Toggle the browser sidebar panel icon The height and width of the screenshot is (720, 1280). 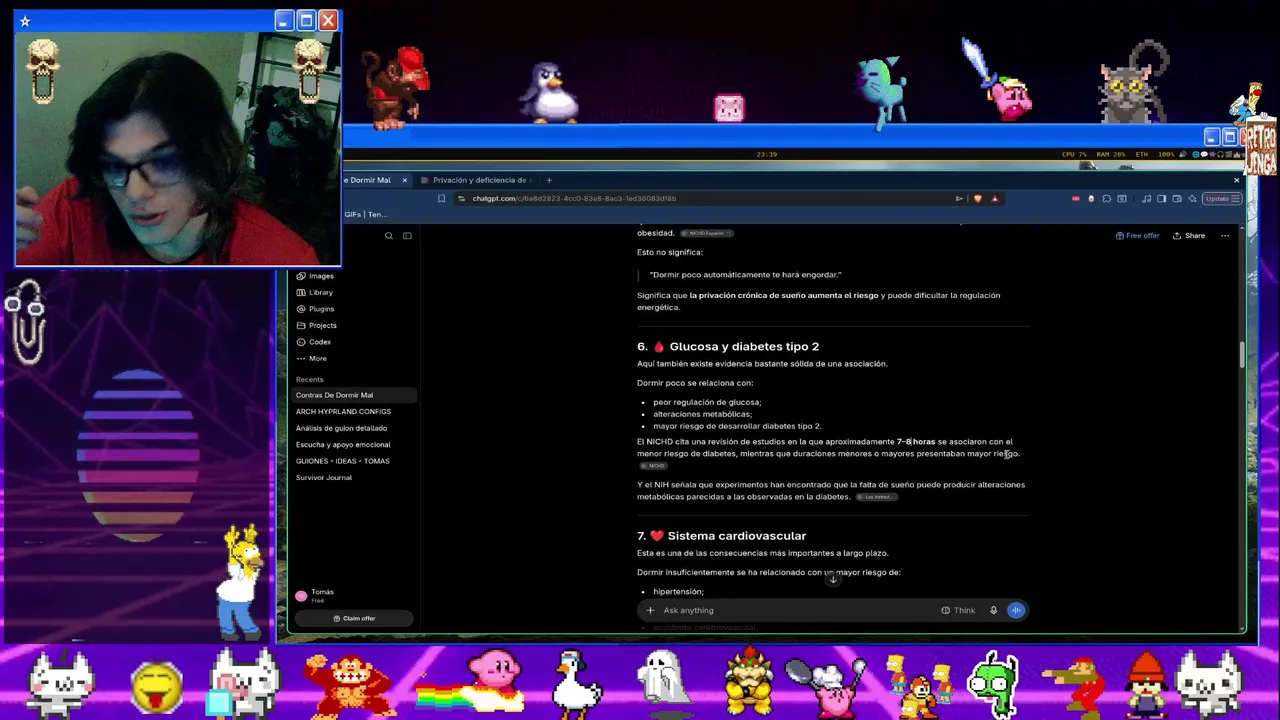[x=1161, y=199]
